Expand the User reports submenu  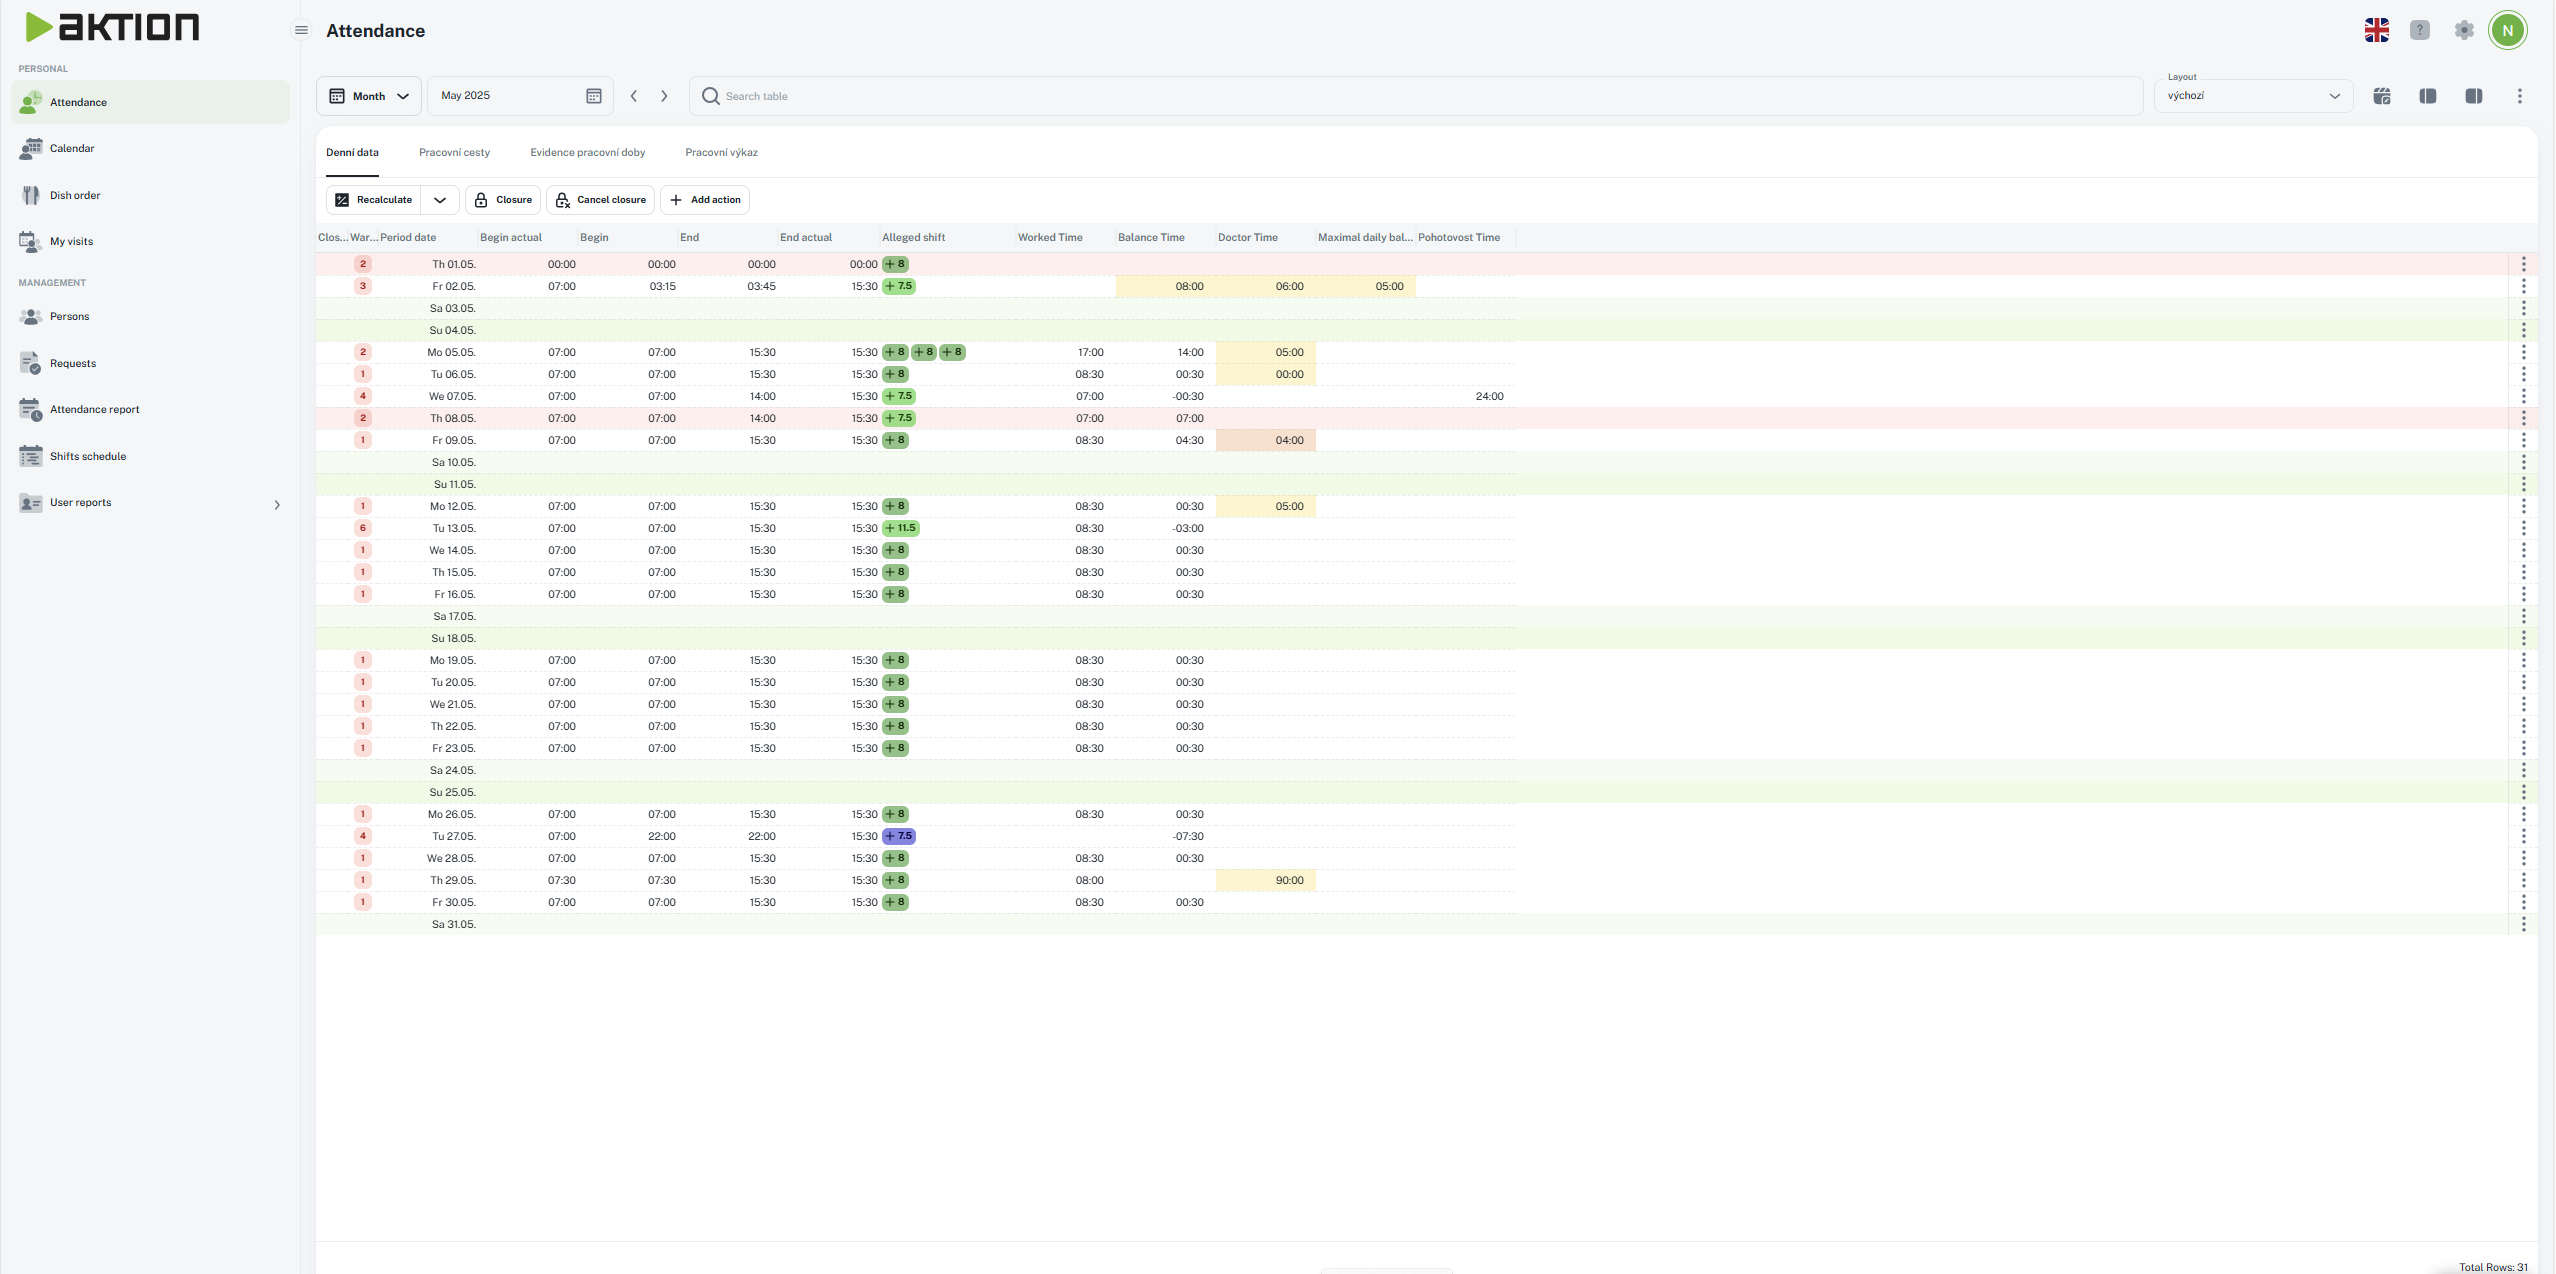pyautogui.click(x=277, y=504)
